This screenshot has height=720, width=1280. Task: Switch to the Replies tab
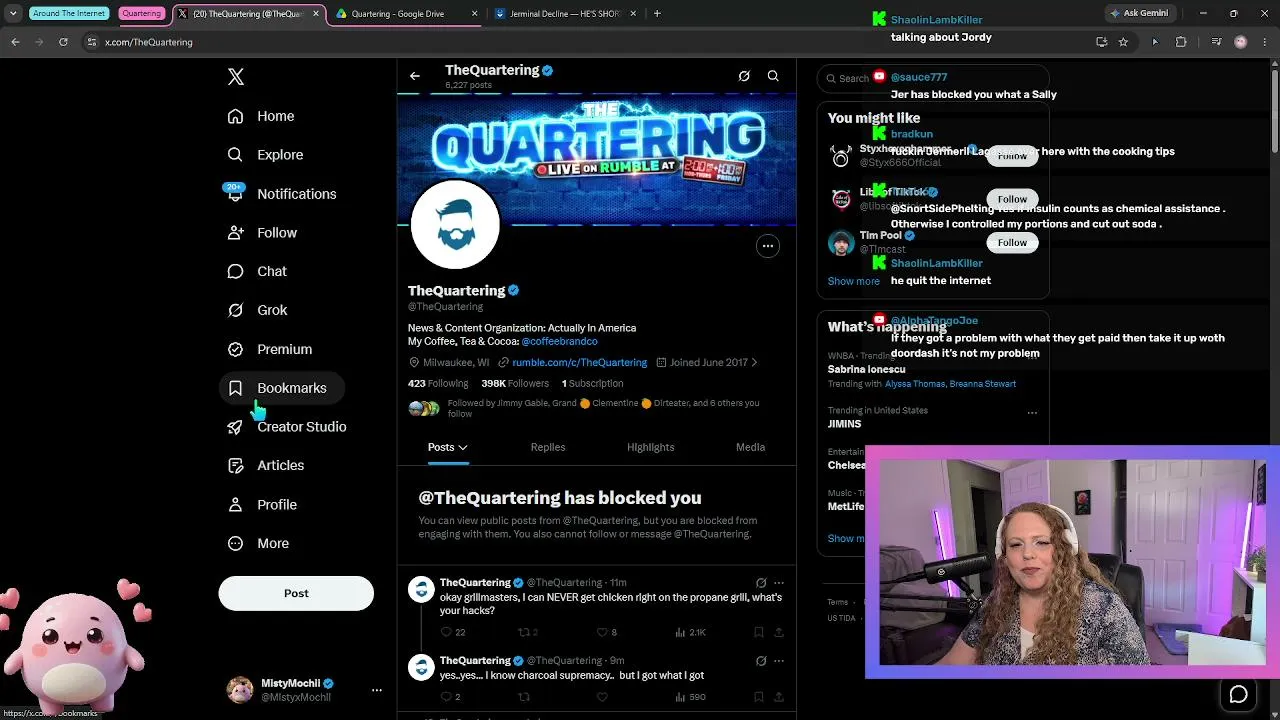pos(548,447)
